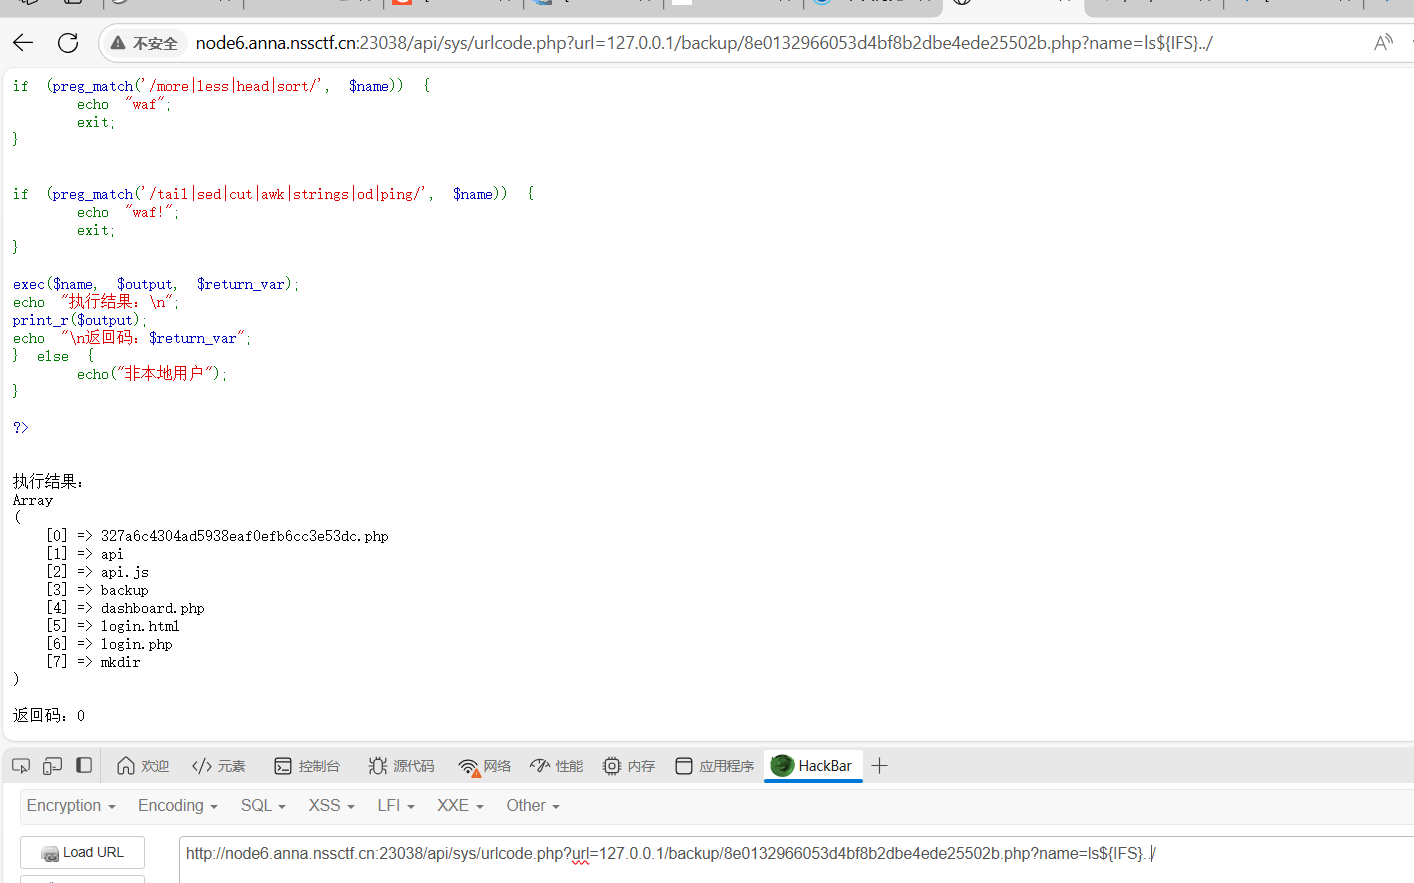Activate the inspect element picker tool
Image resolution: width=1414 pixels, height=883 pixels.
(21, 766)
